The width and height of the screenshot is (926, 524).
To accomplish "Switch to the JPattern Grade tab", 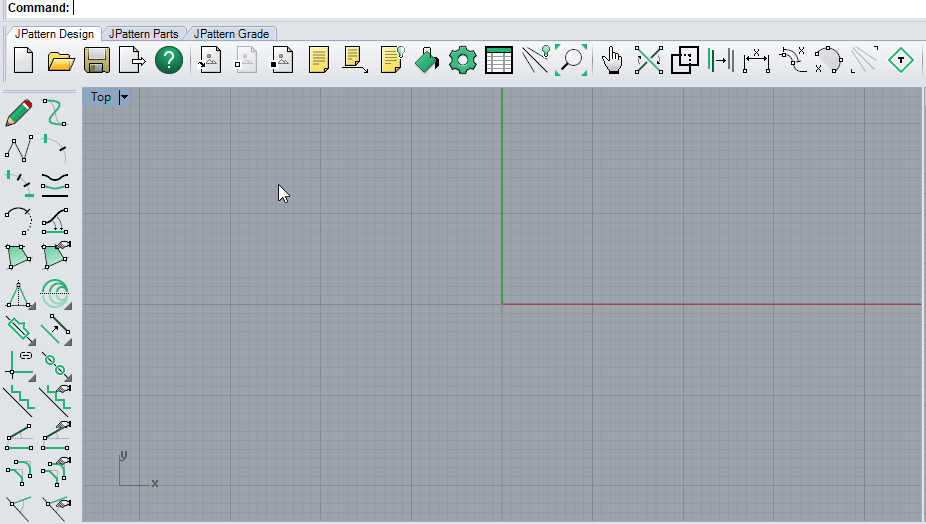I will pos(231,34).
